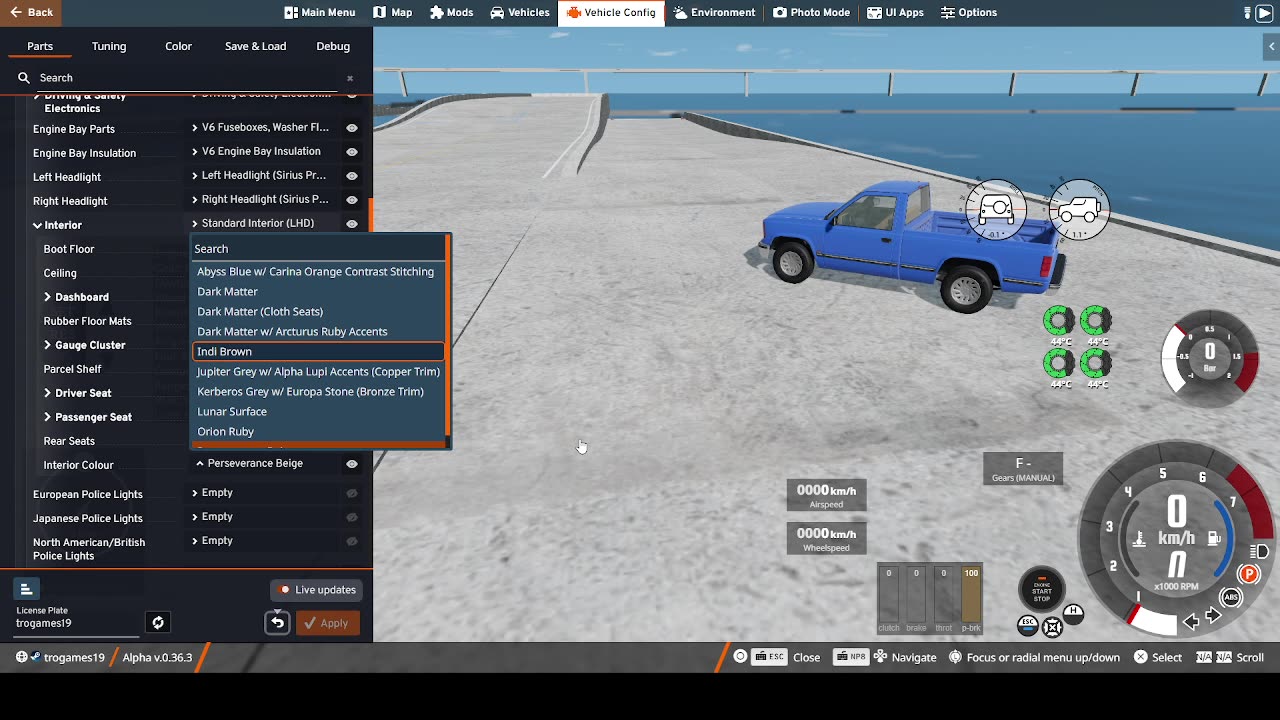1280x720 pixels.
Task: Open Photo Mode
Action: click(811, 12)
